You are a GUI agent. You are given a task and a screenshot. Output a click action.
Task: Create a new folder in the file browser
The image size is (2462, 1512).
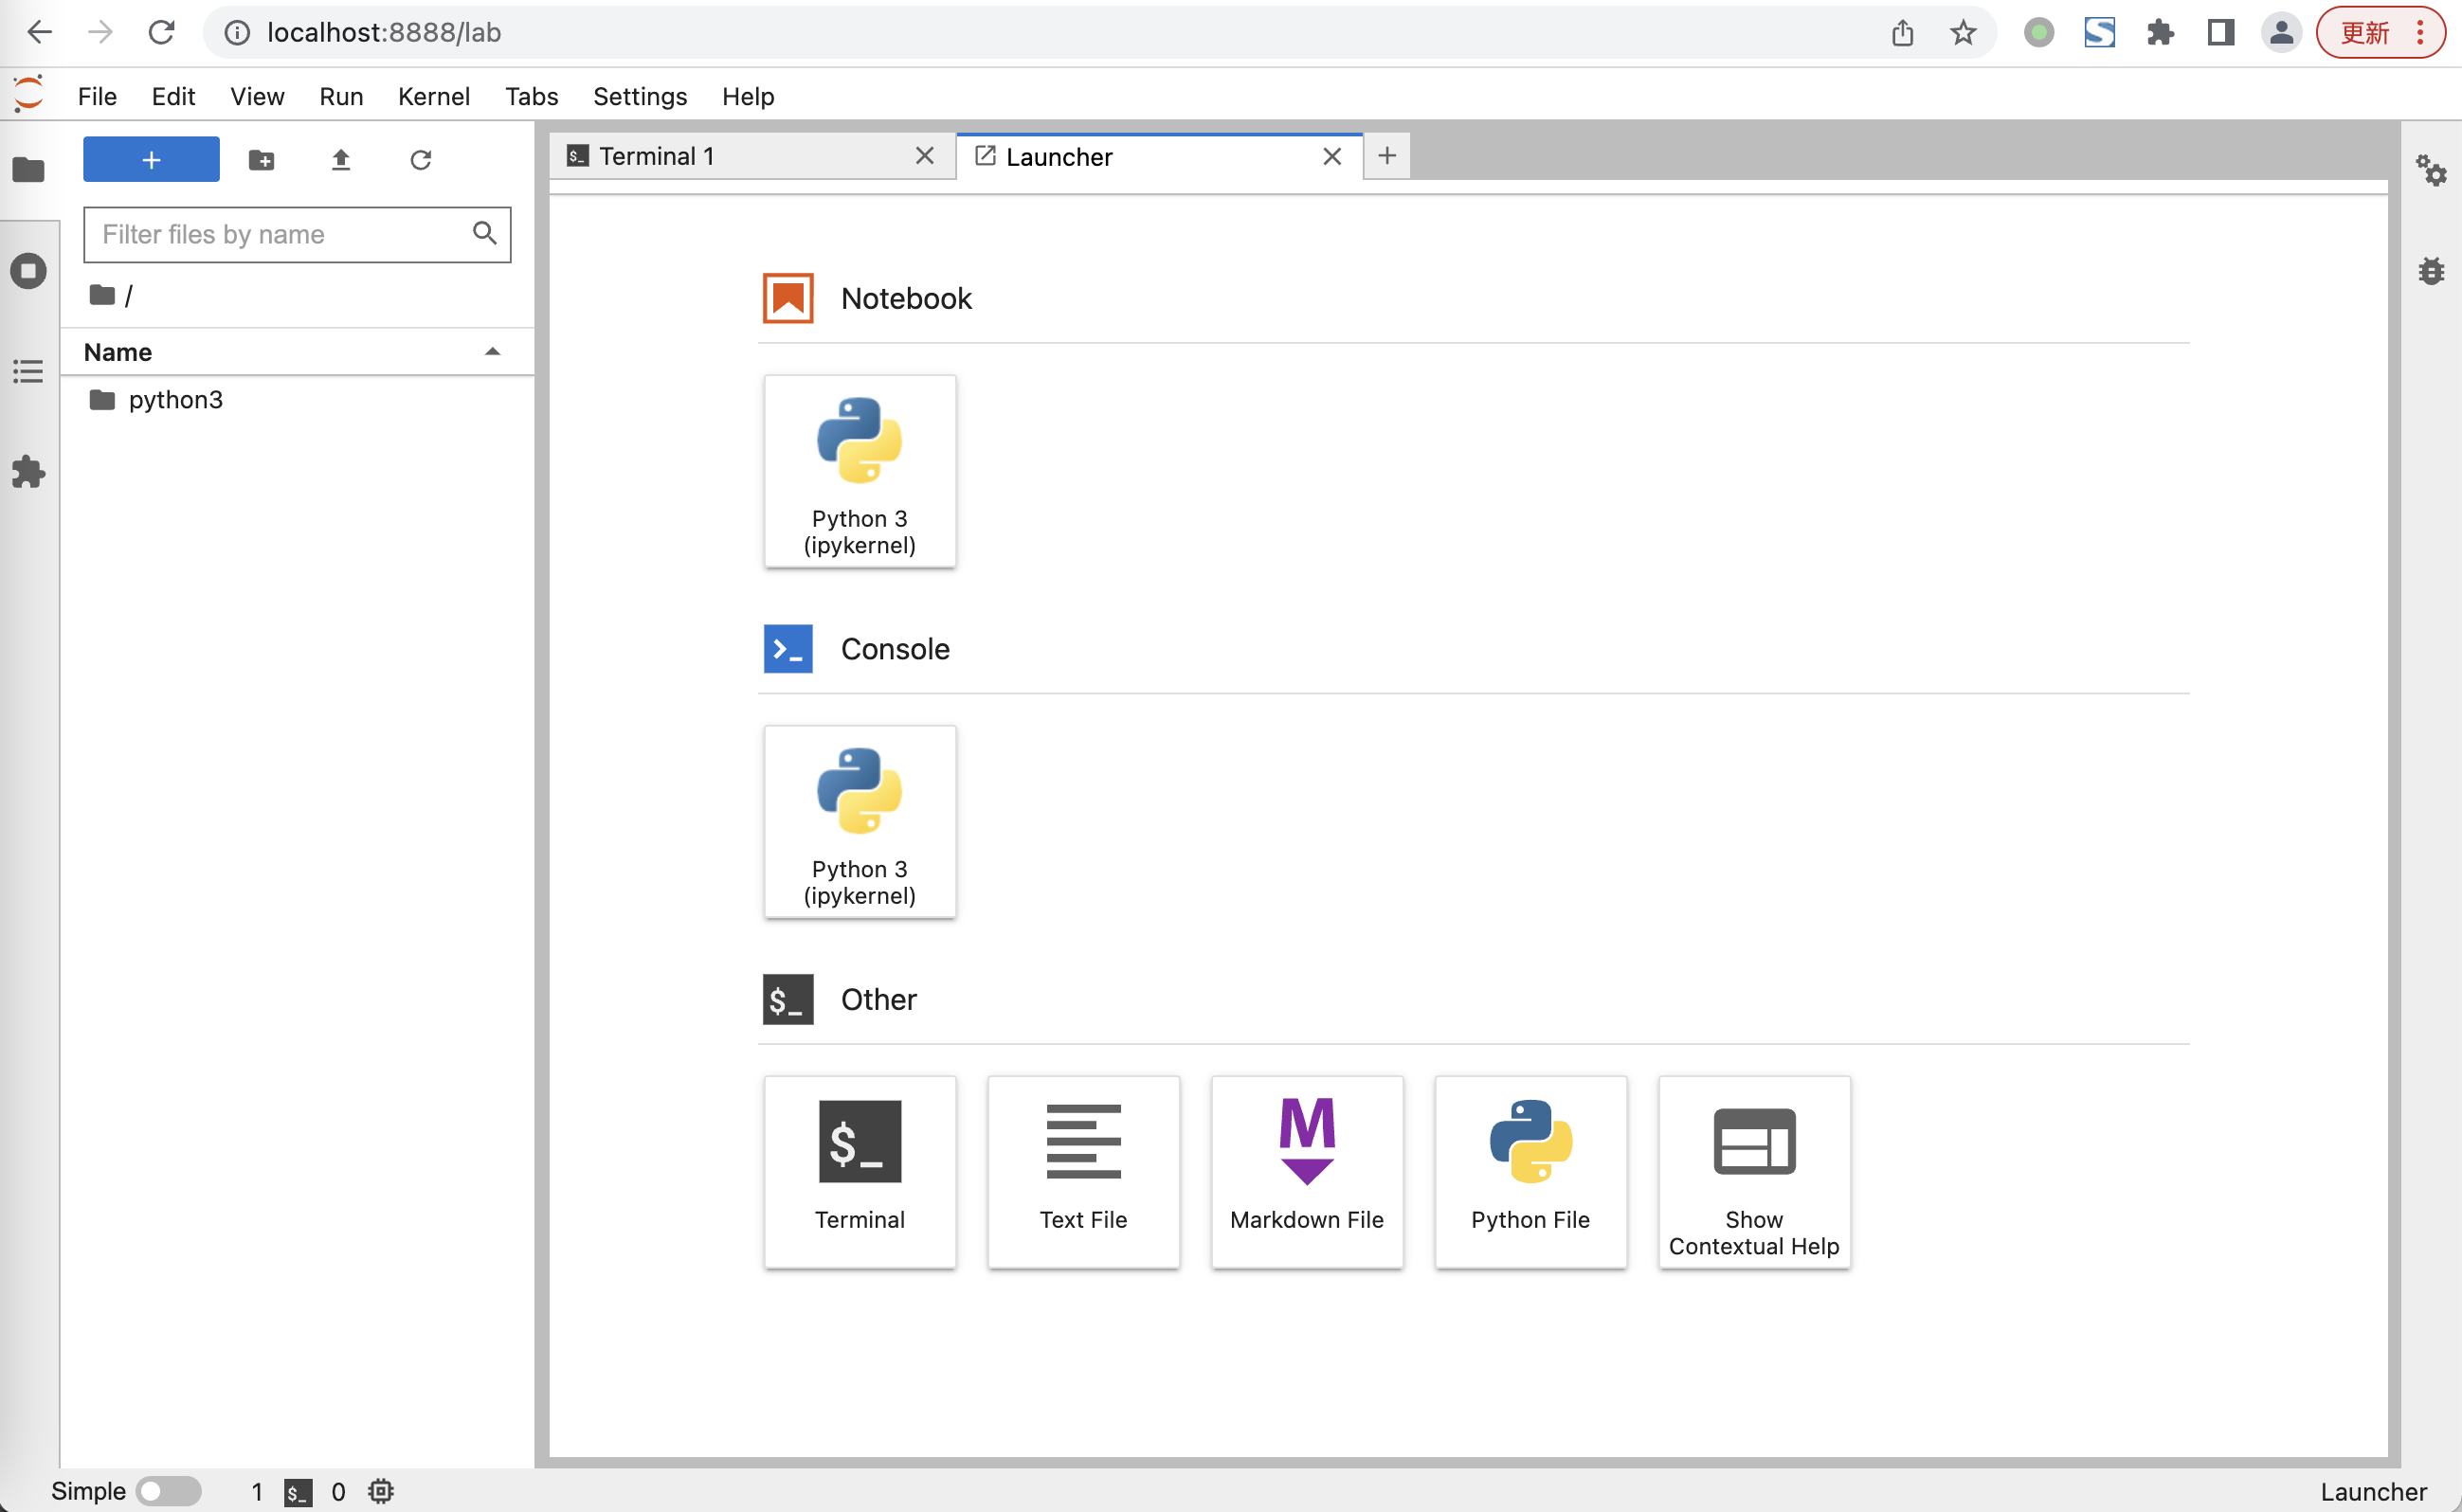(x=260, y=159)
